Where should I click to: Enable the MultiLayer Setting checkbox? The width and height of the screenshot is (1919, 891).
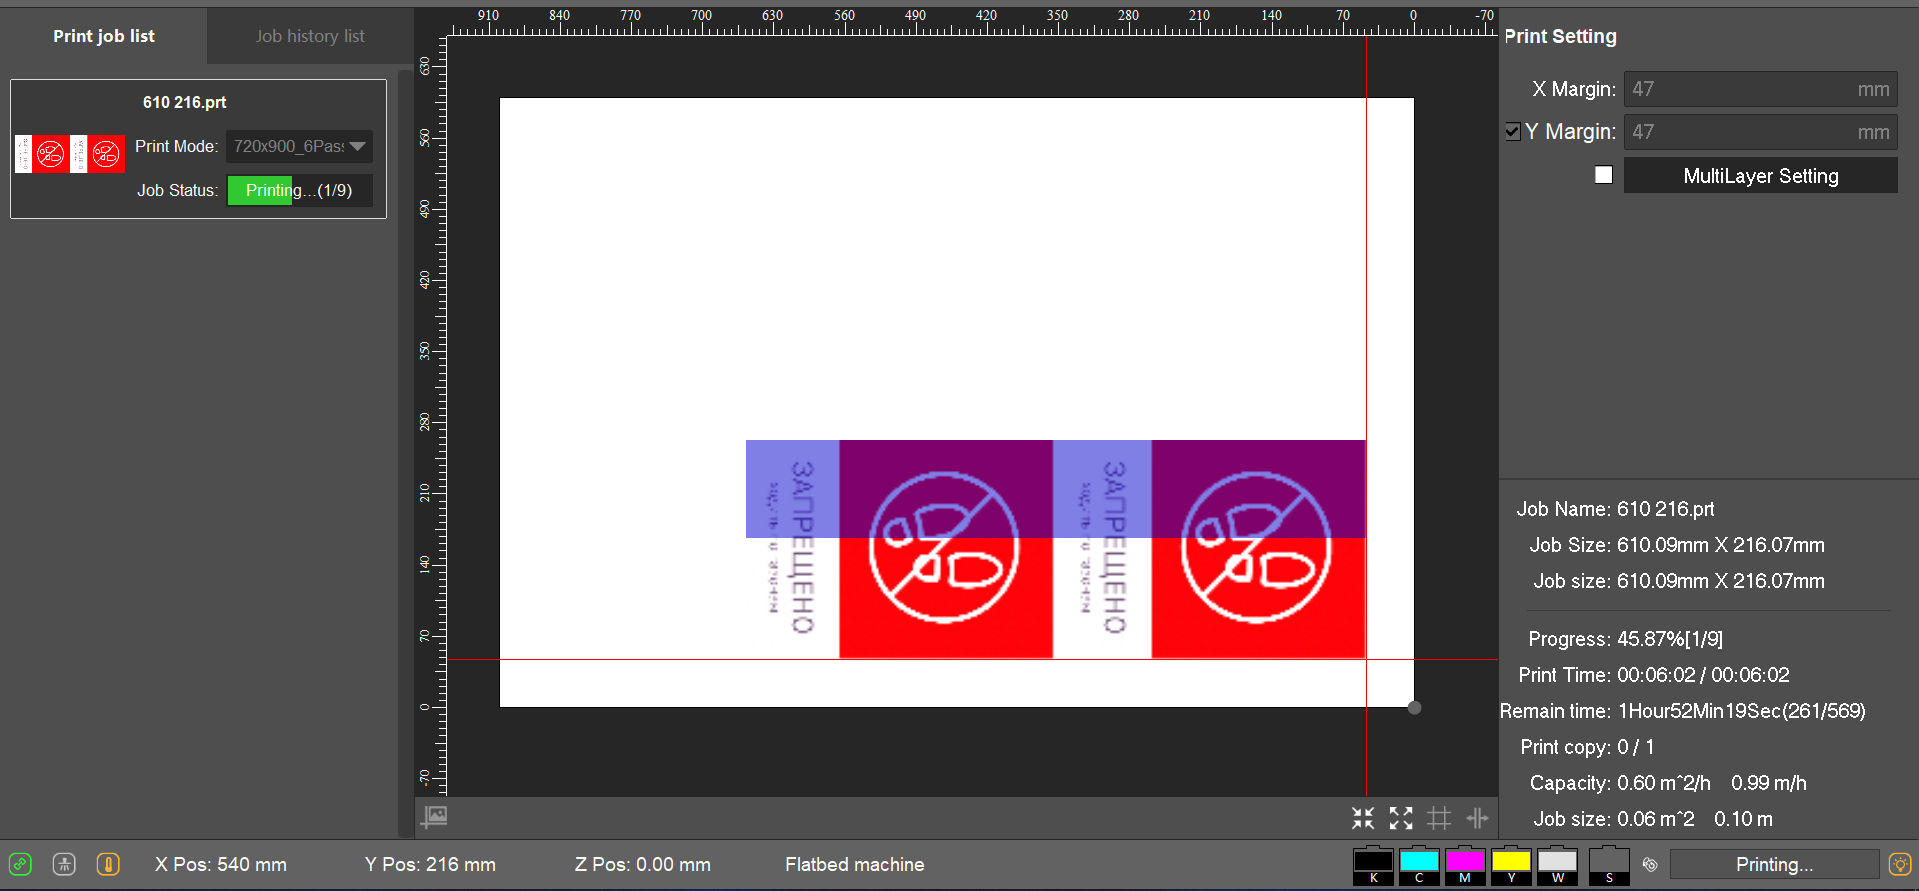coord(1604,175)
